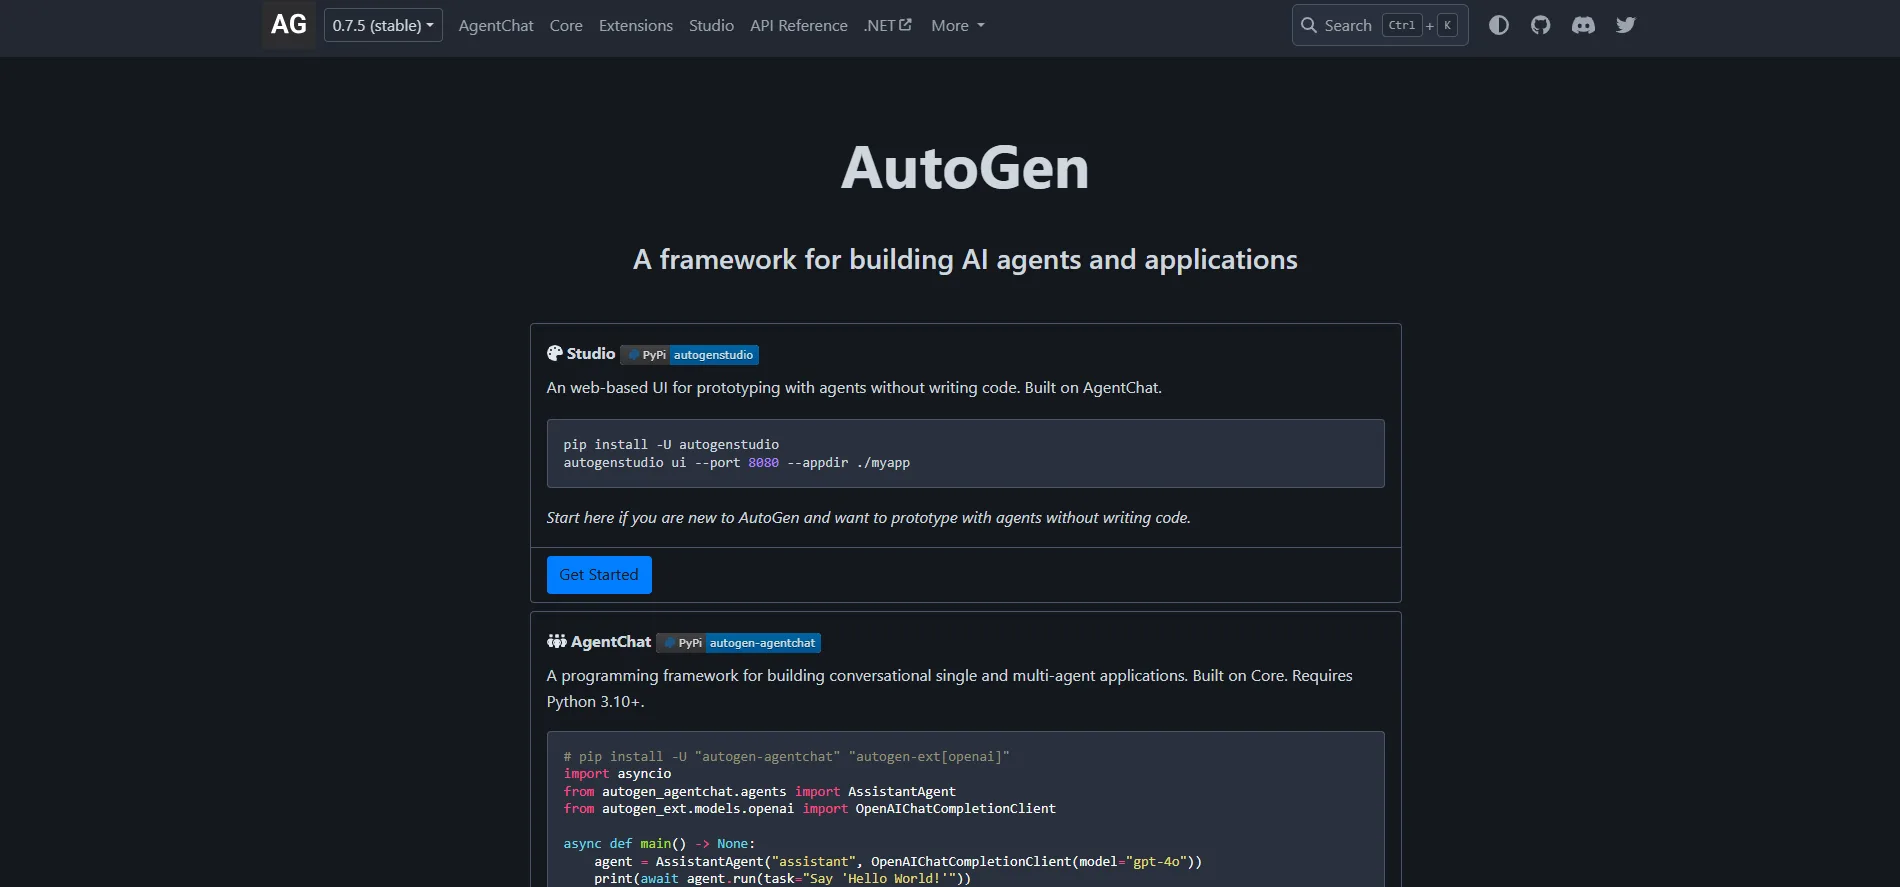Screen dimensions: 1900x887
Task: Expand the 0.7.5 (stable) version dropdown
Action: pos(383,25)
